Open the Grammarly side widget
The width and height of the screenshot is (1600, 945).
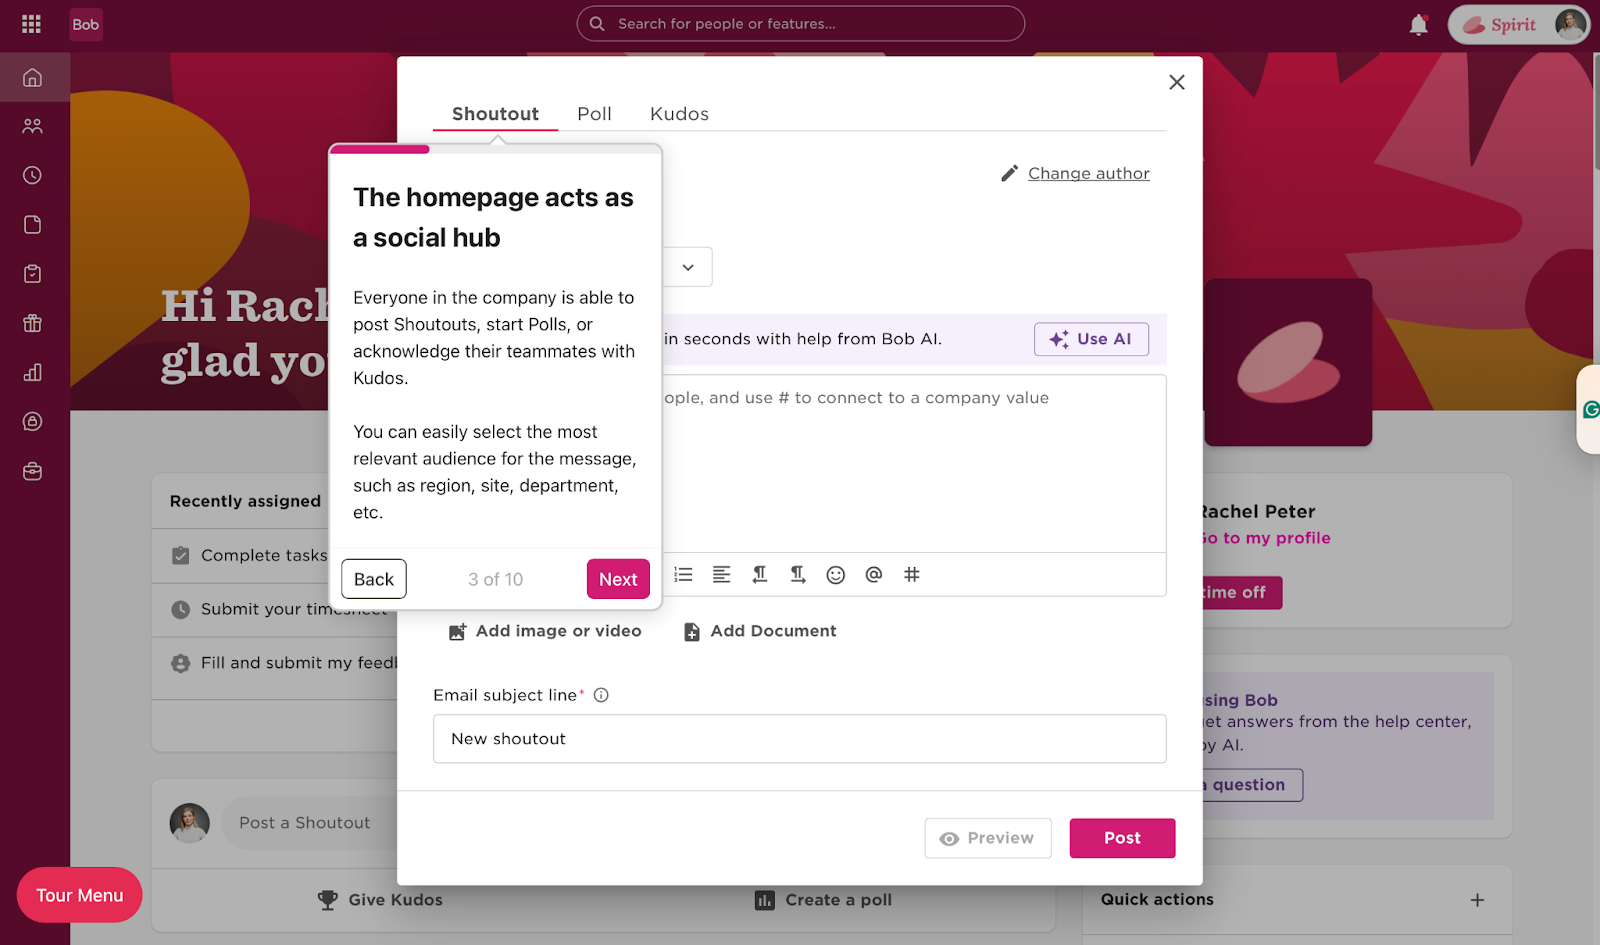[1590, 409]
